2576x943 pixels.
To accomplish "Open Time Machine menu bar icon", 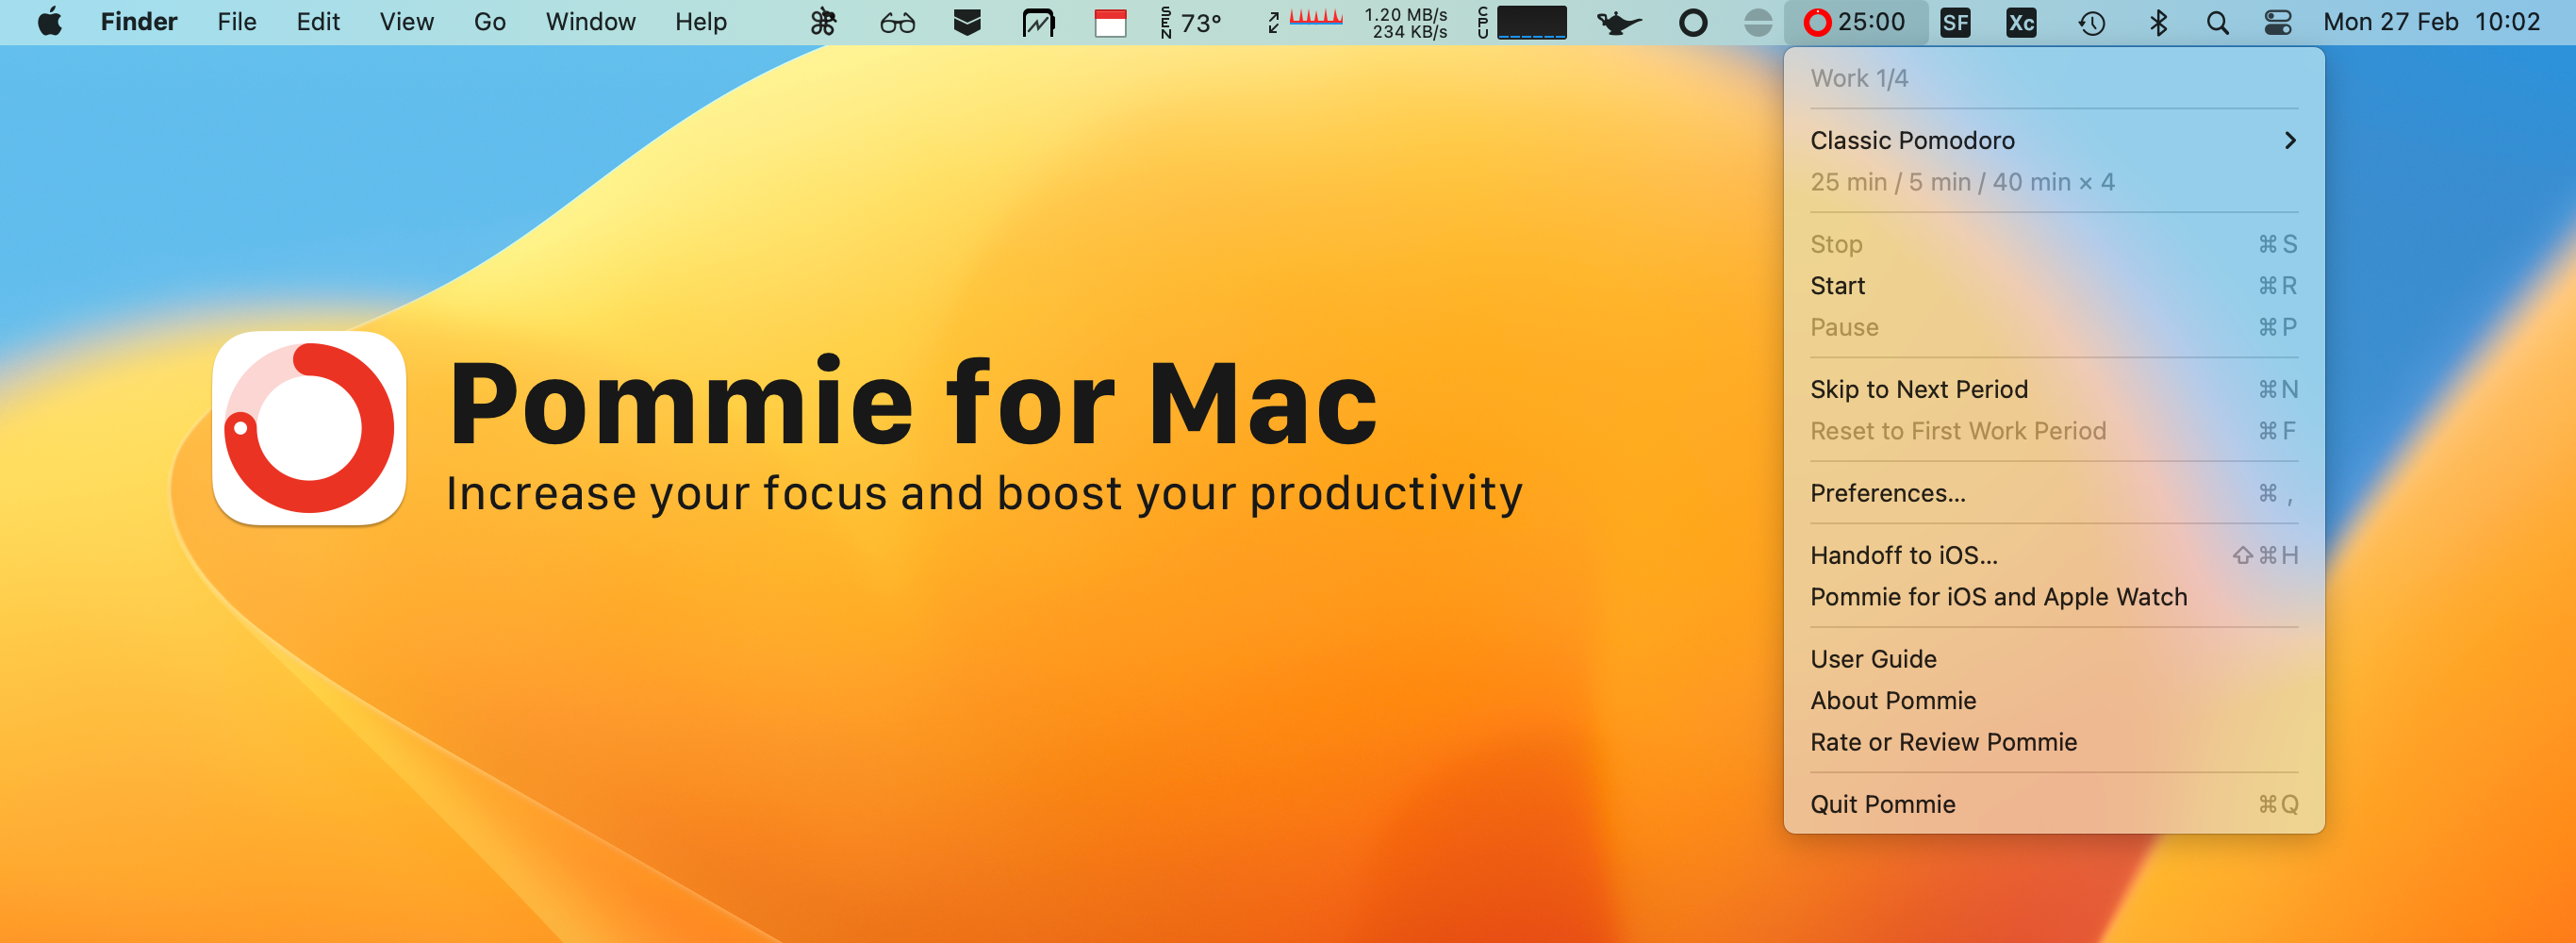I will click(x=2091, y=22).
